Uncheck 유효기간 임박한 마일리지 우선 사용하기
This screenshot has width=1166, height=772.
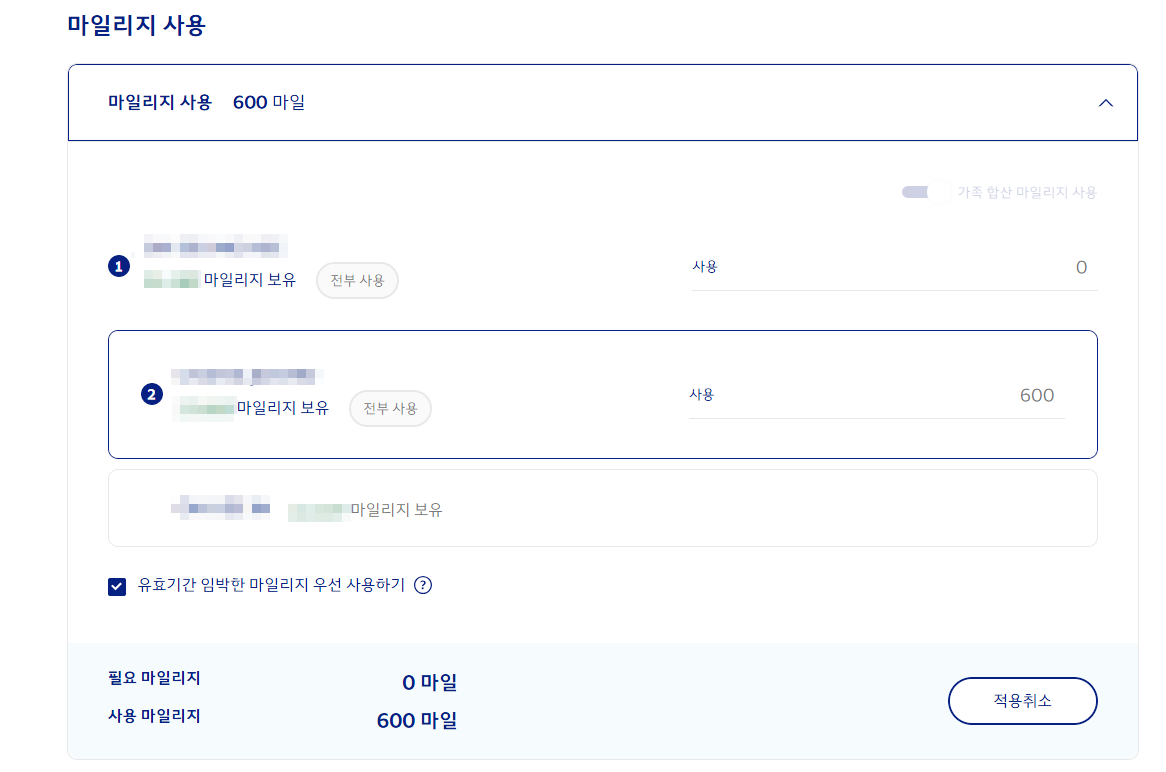coord(117,586)
